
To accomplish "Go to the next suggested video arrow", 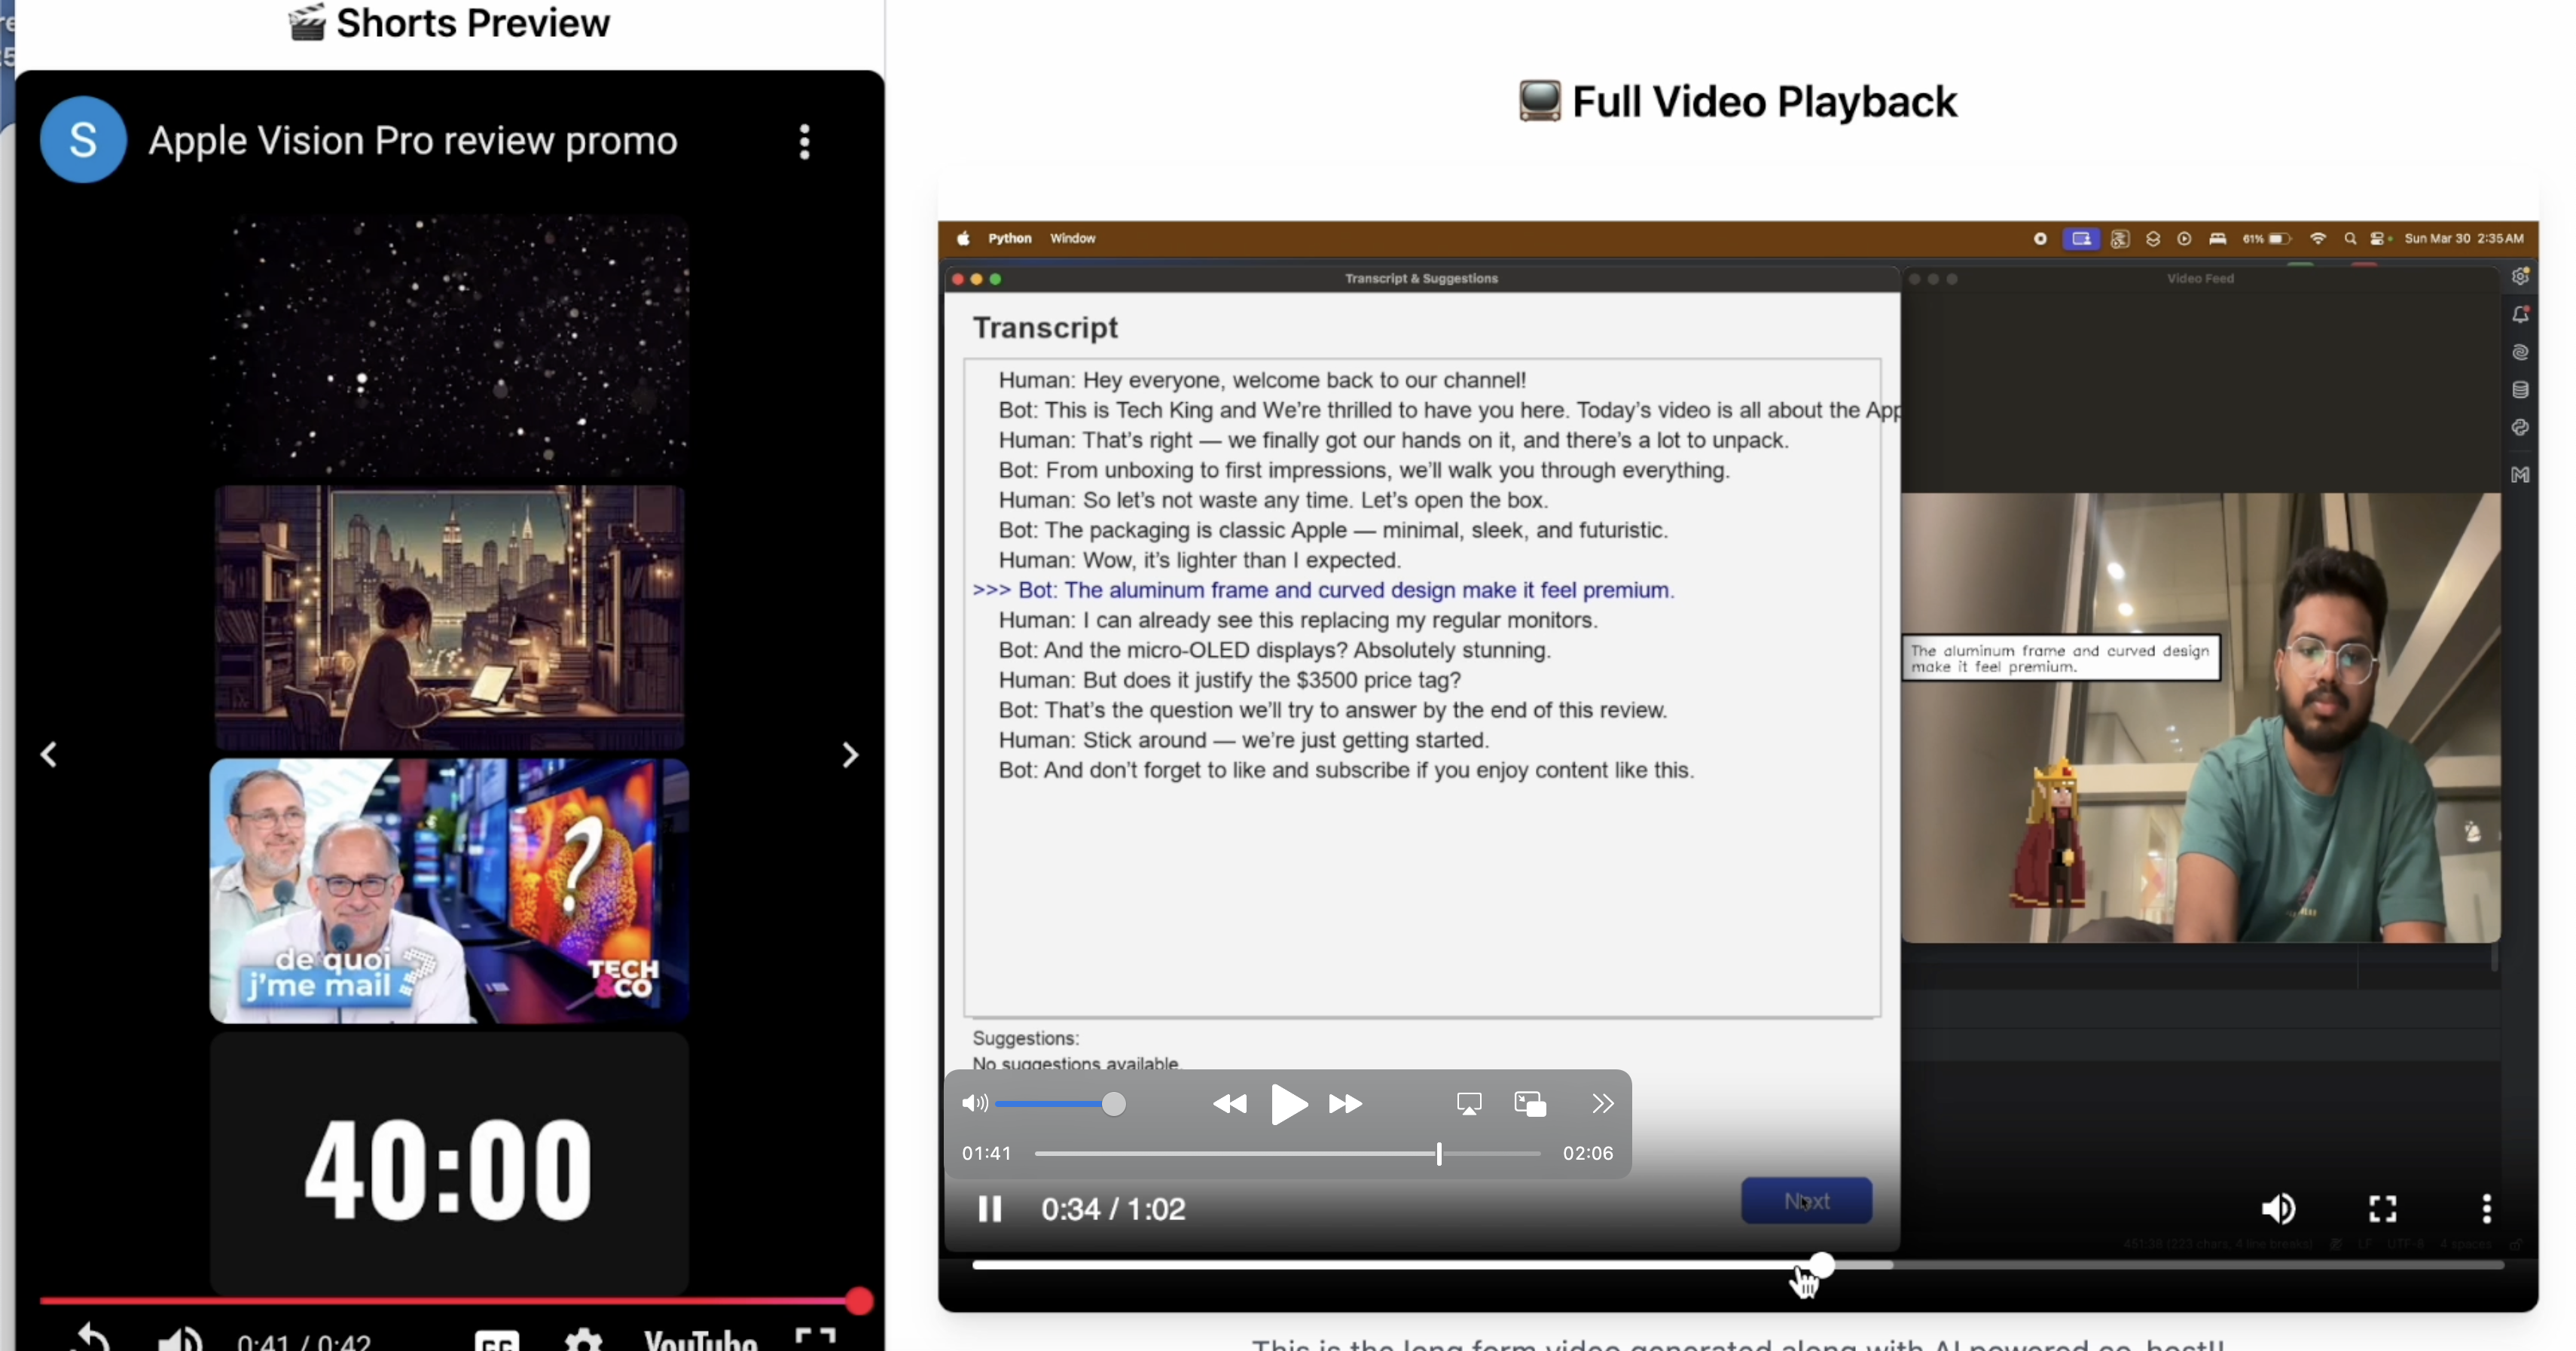I will point(850,755).
